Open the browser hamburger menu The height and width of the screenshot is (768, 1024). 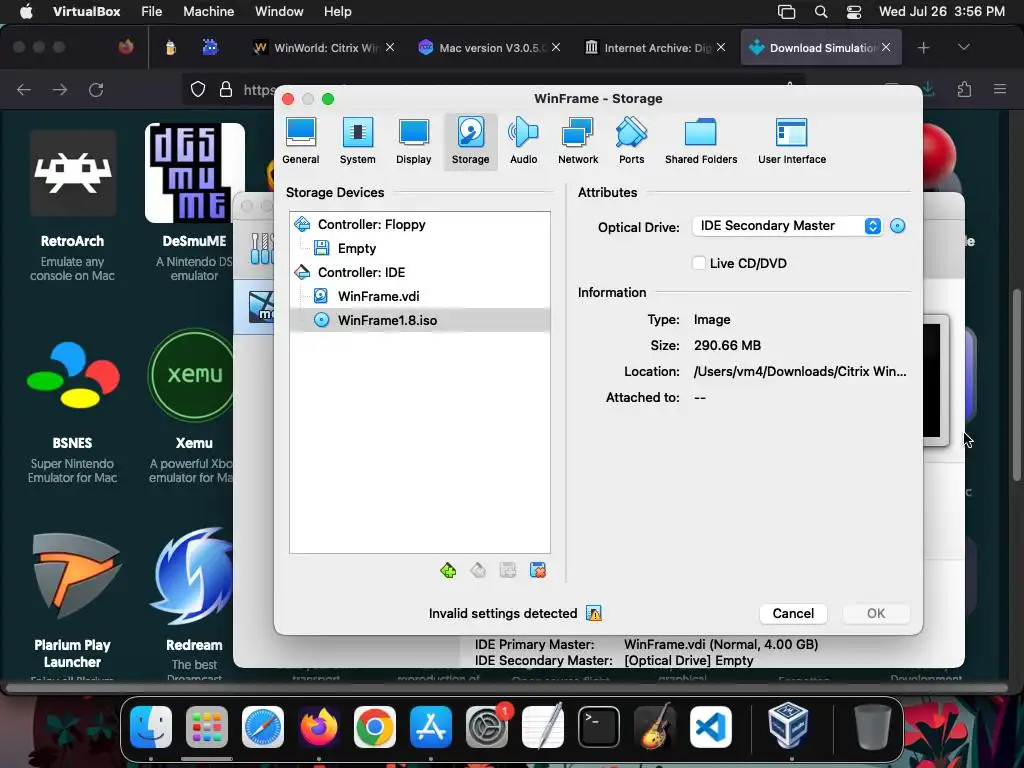(x=1000, y=89)
